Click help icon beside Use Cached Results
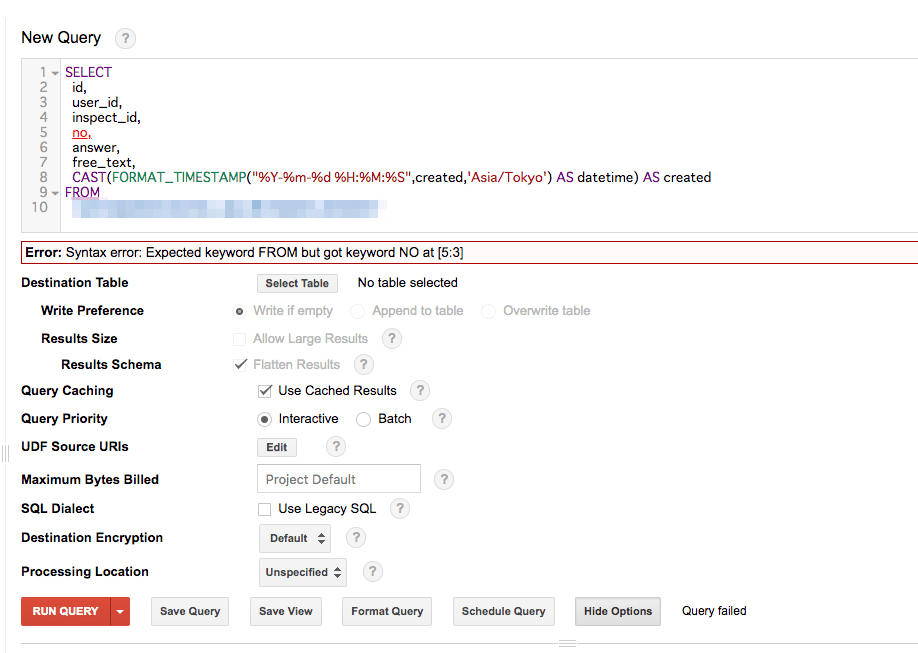Screen dimensions: 918x653 pyautogui.click(x=421, y=391)
